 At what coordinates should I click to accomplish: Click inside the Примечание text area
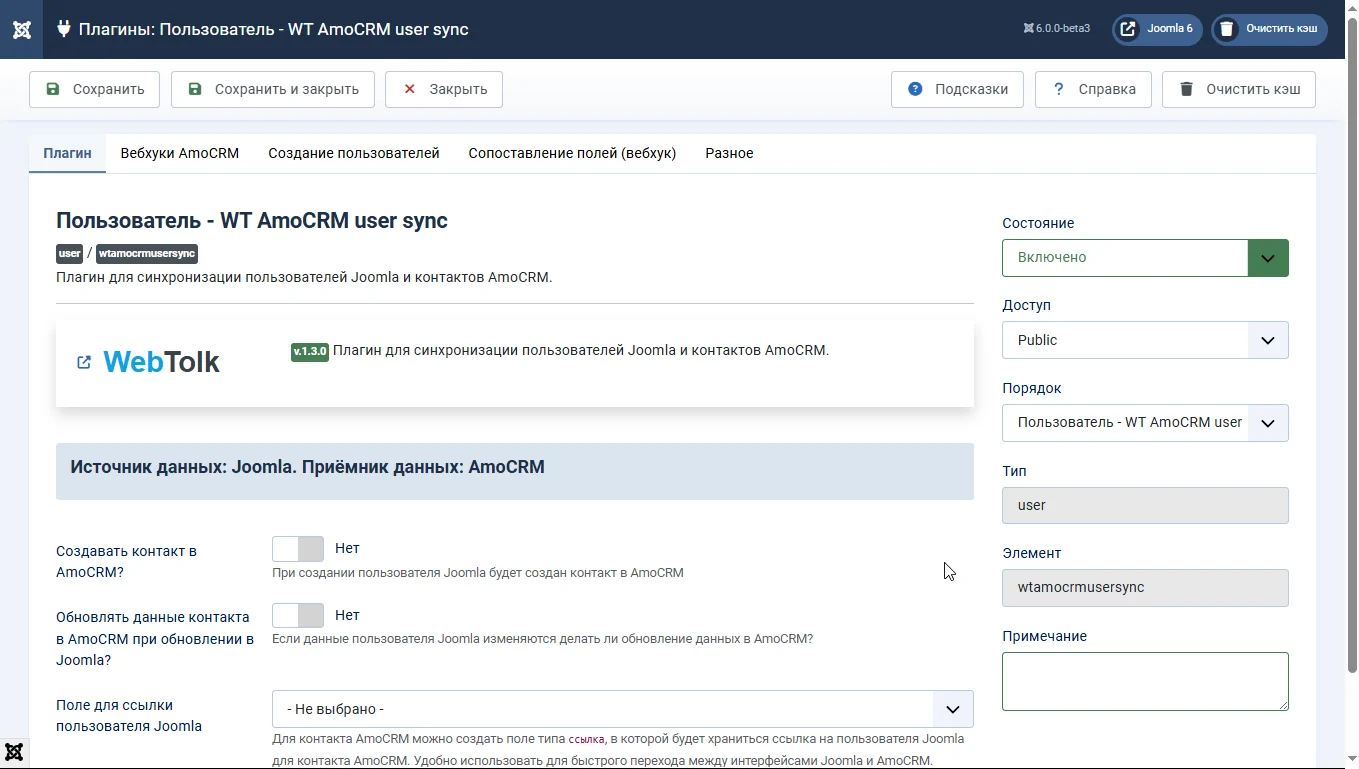tap(1144, 681)
